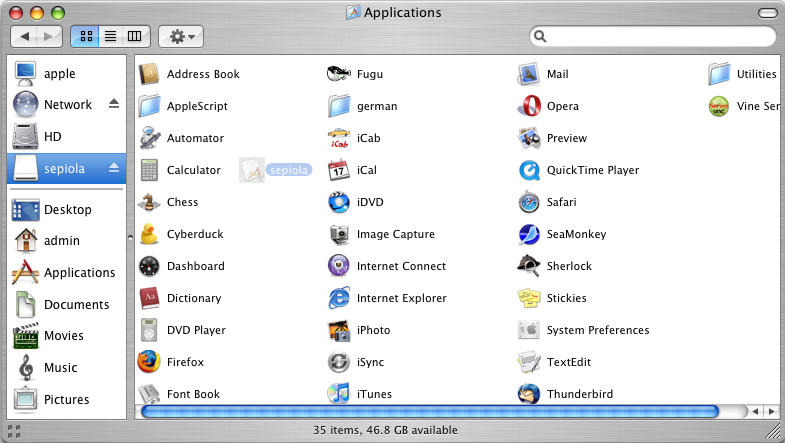Switch to list view mode
This screenshot has height=443, width=785.
[x=111, y=36]
